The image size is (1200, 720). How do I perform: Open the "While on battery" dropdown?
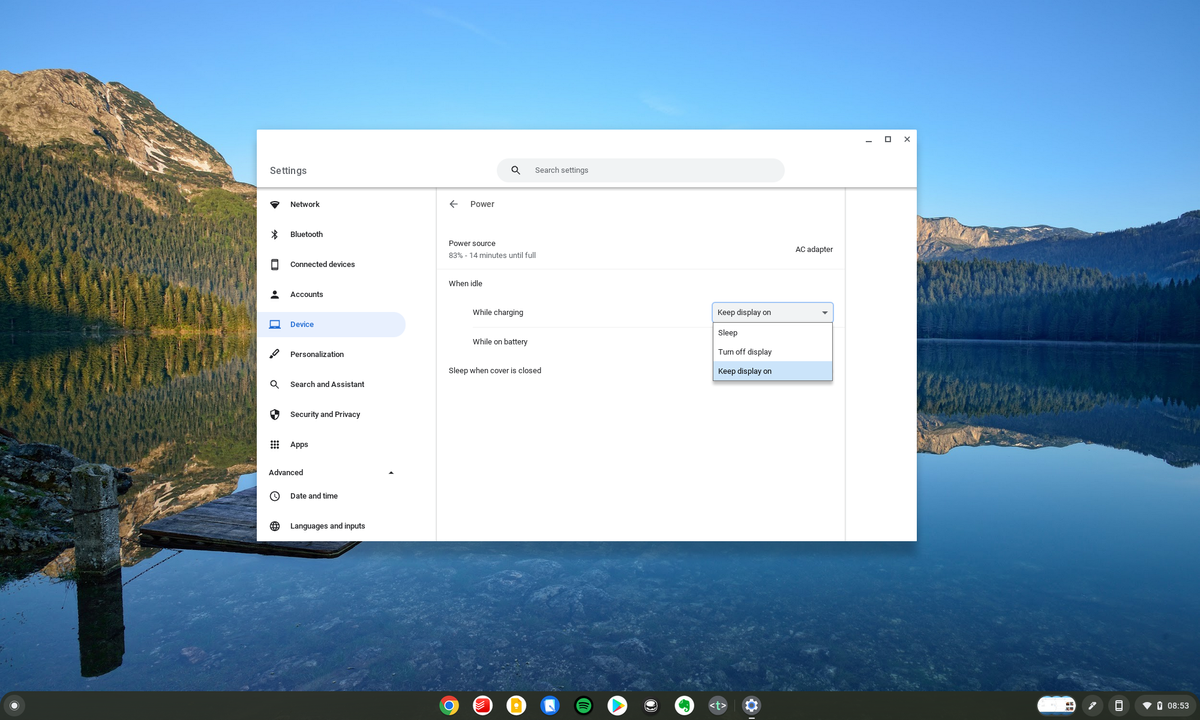tap(771, 341)
